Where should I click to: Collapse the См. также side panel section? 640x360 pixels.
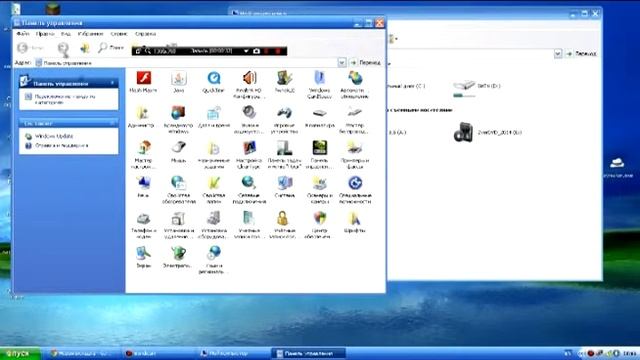[x=112, y=123]
